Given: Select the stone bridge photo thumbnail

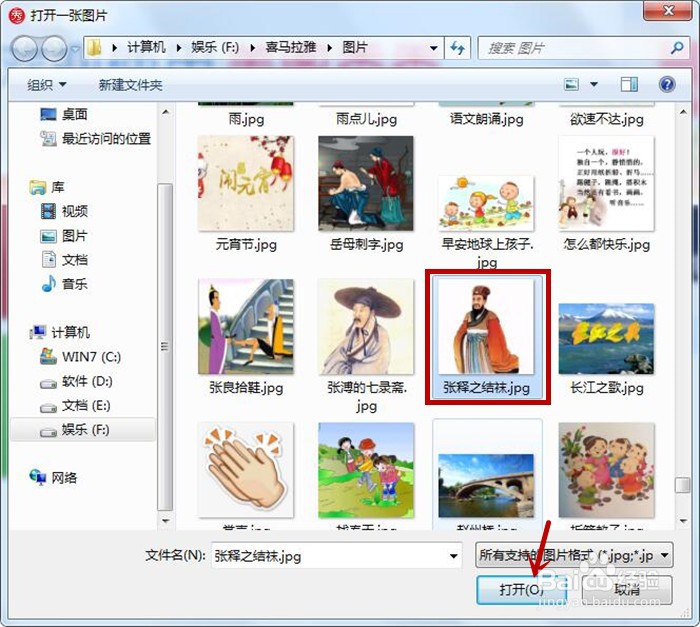Looking at the screenshot, I should 487,485.
